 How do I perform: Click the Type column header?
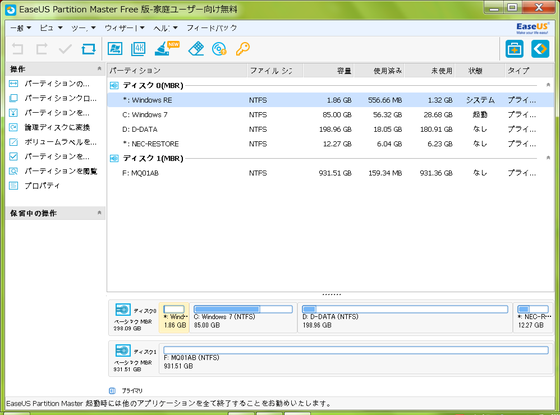pyautogui.click(x=529, y=71)
